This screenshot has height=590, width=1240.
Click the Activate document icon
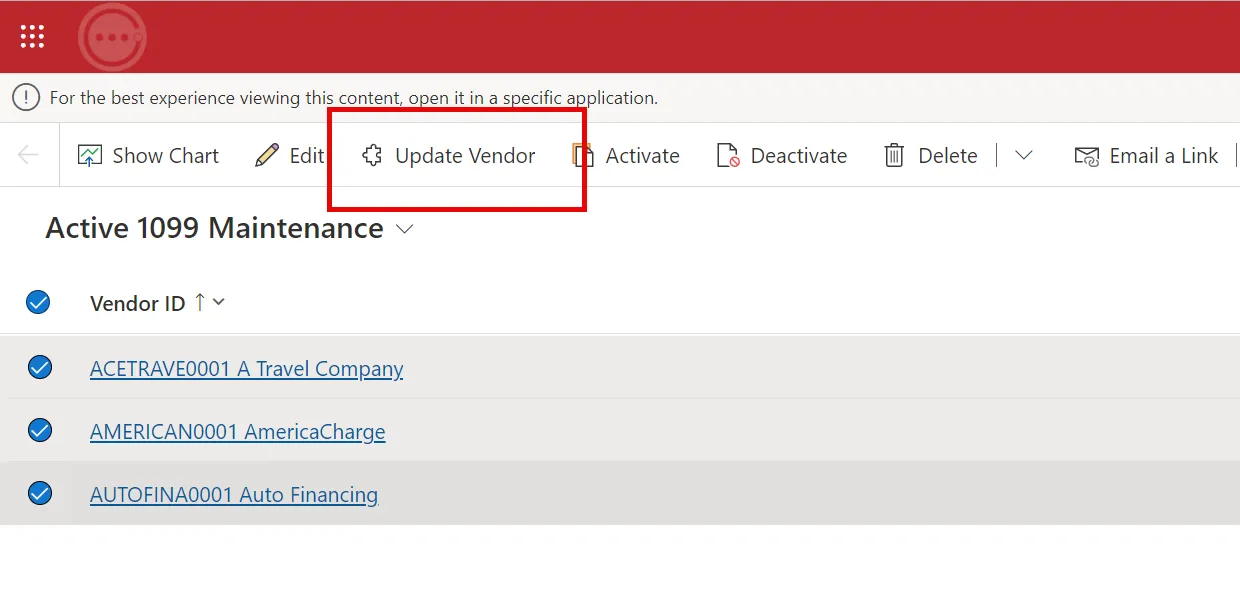tap(583, 156)
